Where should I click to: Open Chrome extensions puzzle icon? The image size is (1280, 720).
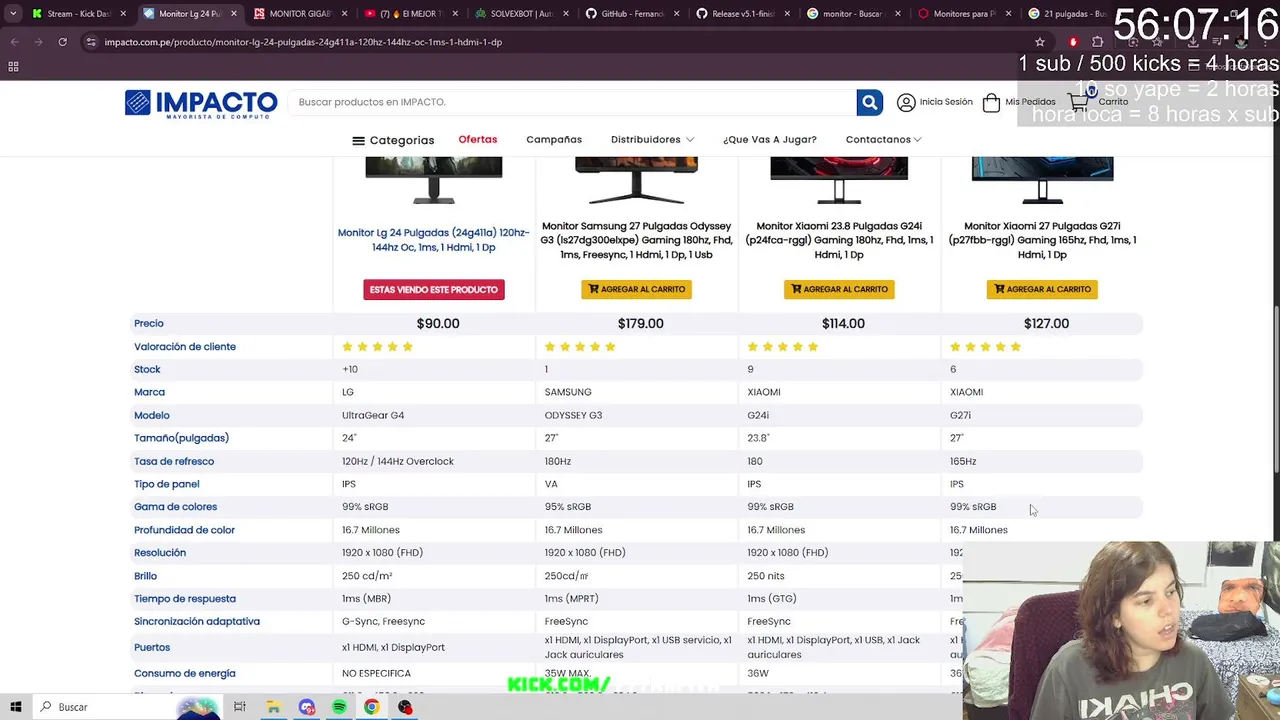(1097, 42)
